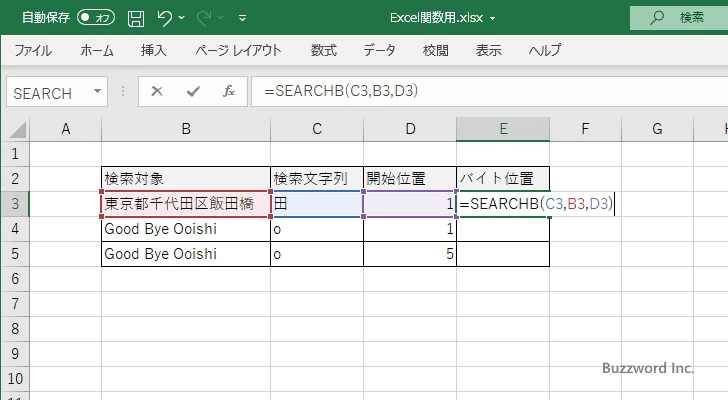This screenshot has width=728, height=400.
Task: Click empty cell E4 under the formula
Action: click(x=503, y=229)
